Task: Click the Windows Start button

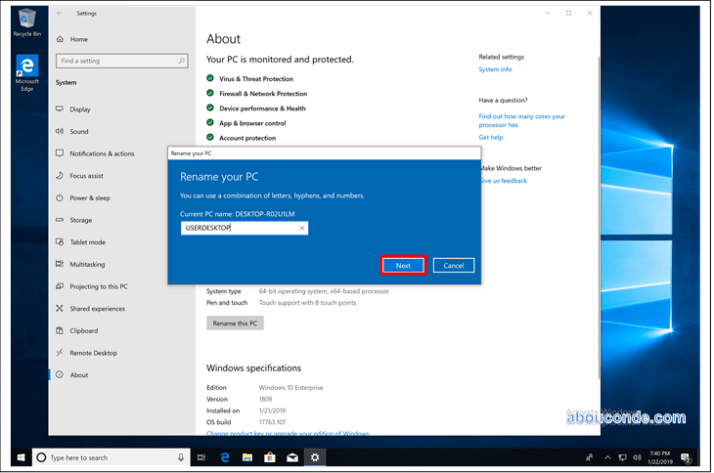Action: (21, 457)
